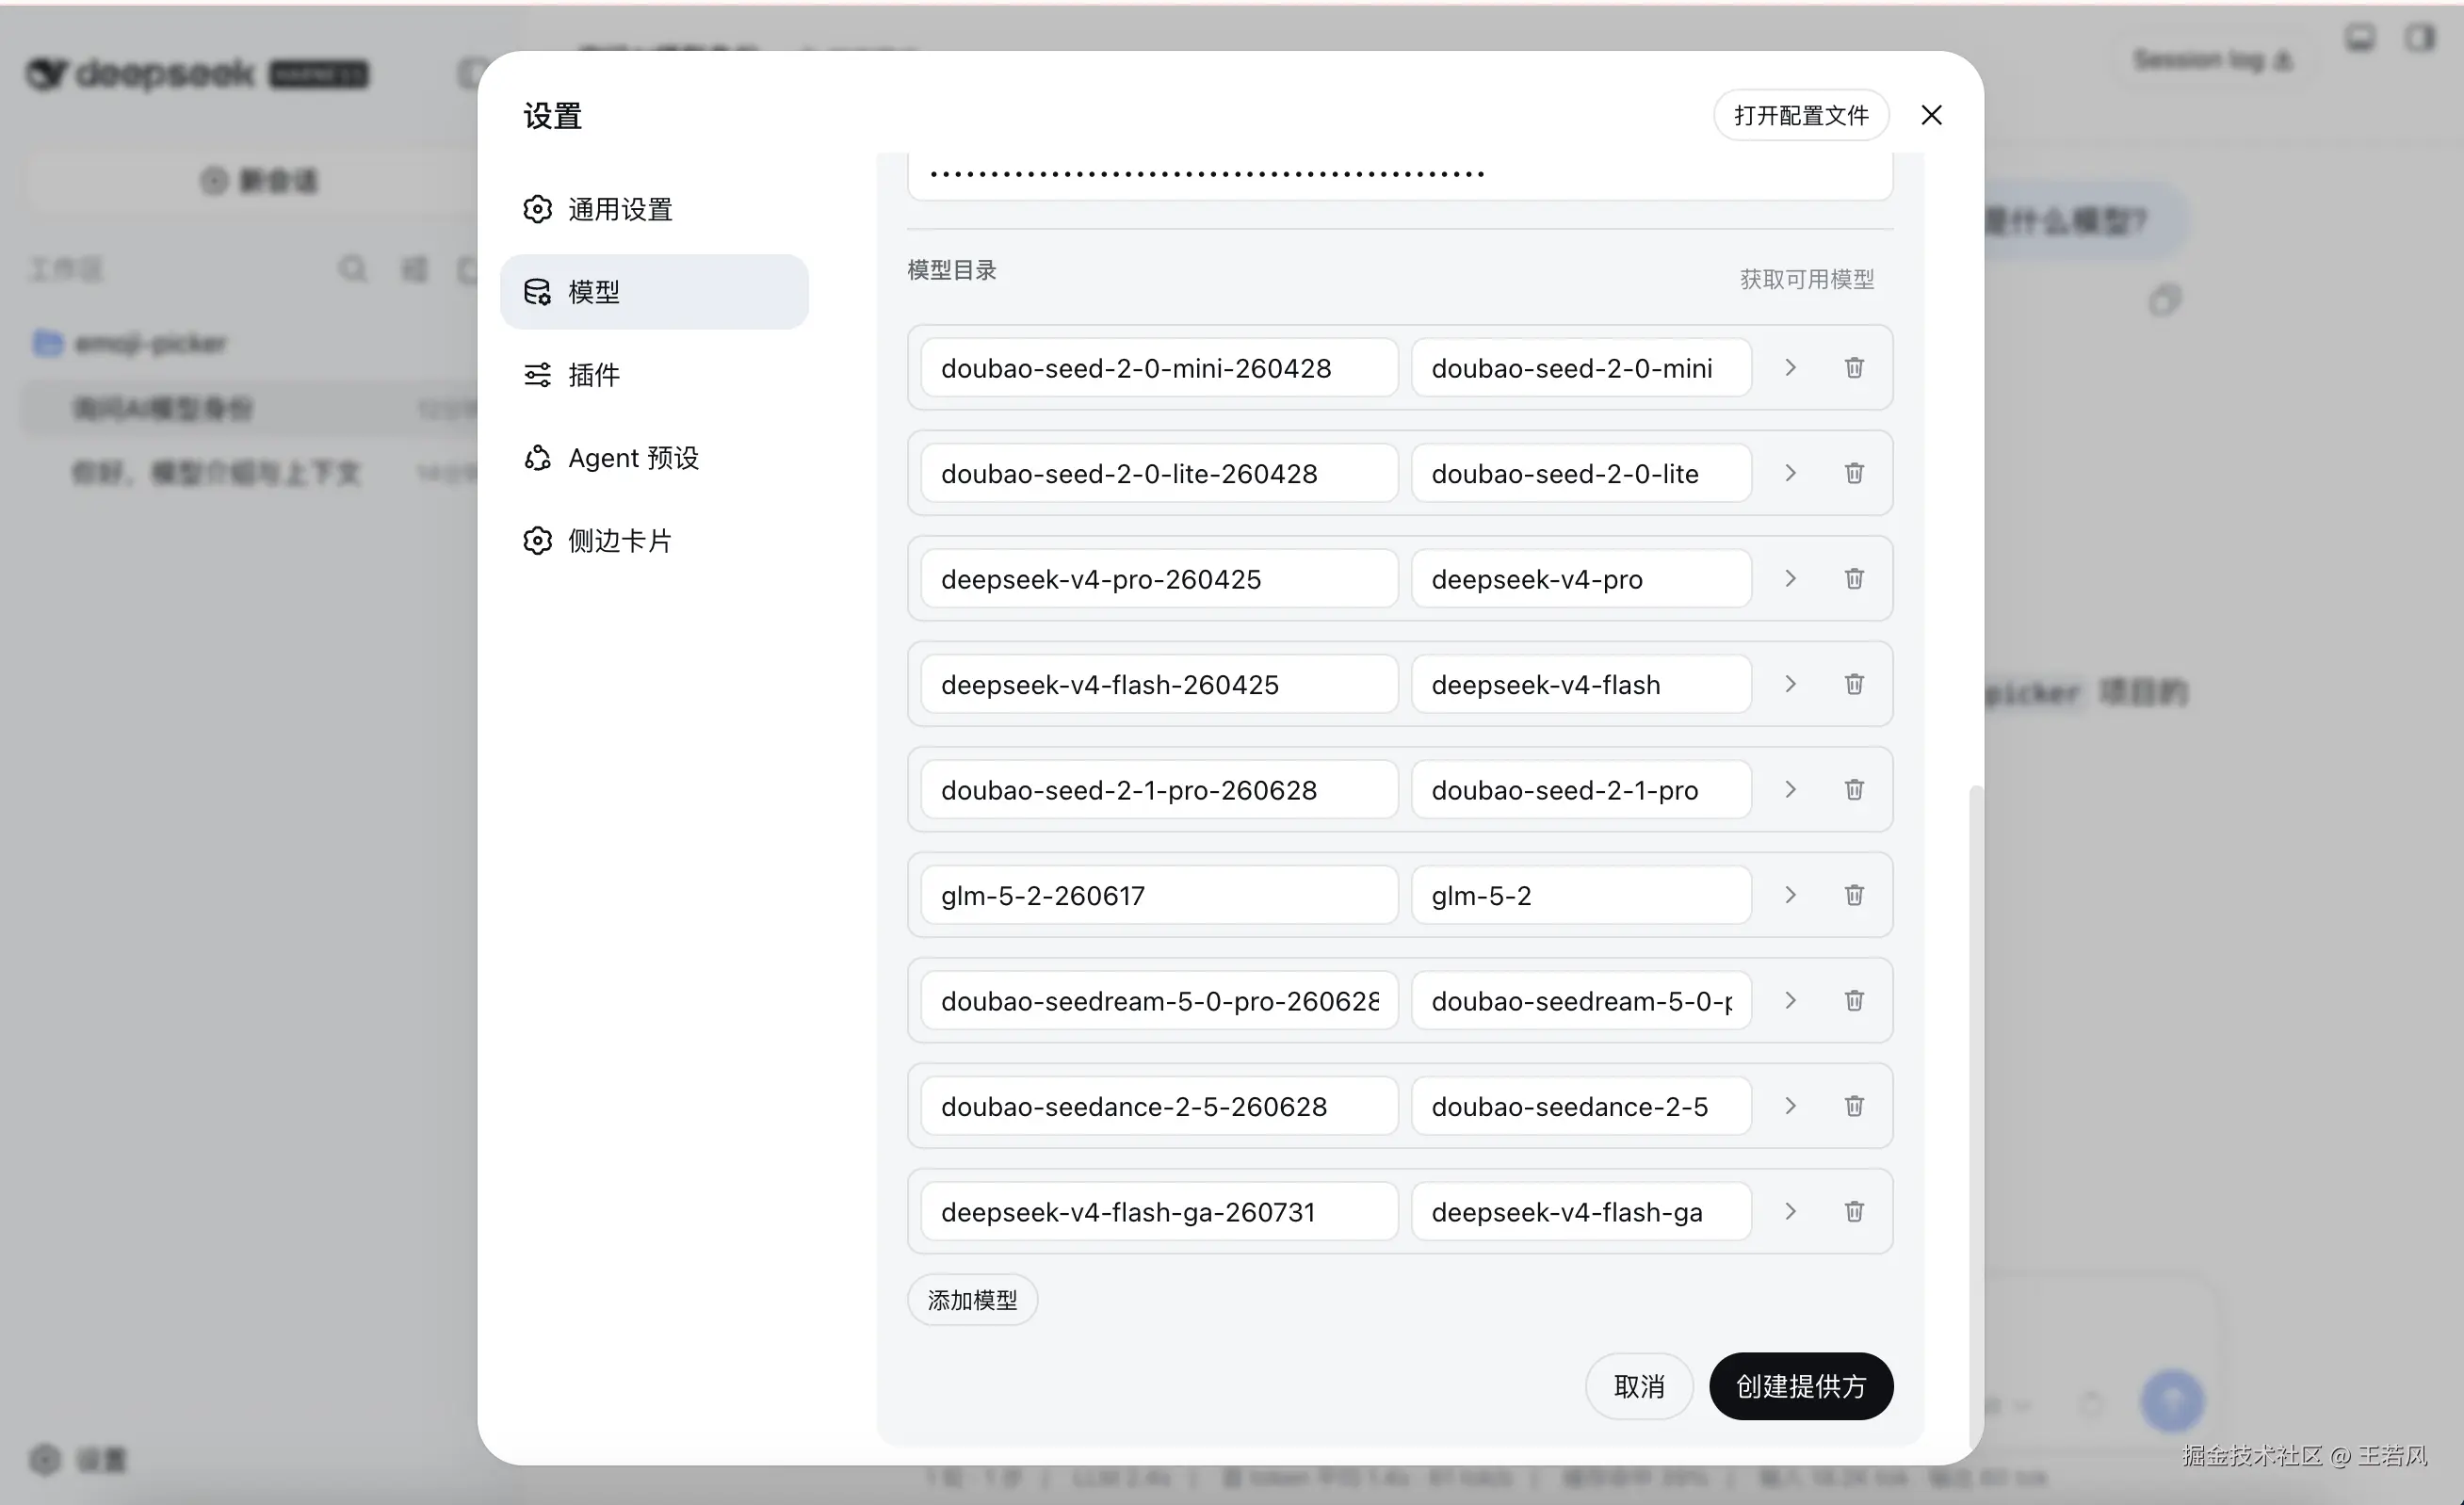Select the 模型 settings section
This screenshot has width=2464, height=1505.
[x=654, y=292]
